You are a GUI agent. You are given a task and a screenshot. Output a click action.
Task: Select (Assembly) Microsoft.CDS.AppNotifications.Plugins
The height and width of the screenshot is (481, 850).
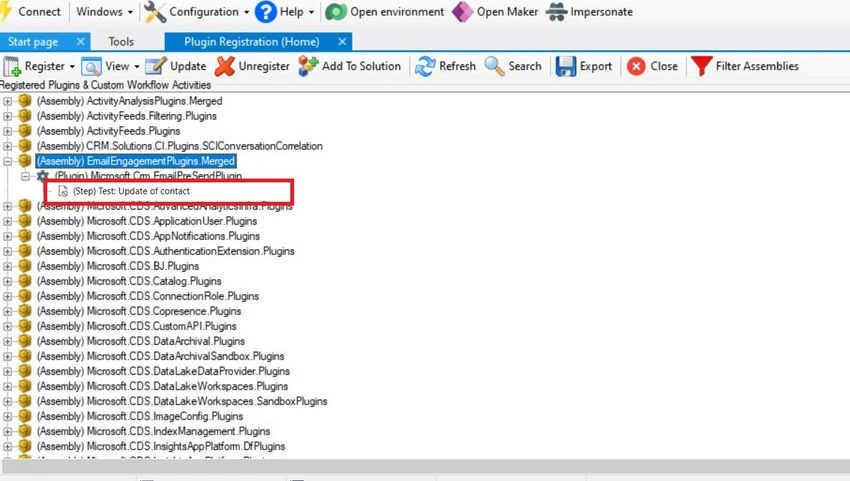click(148, 236)
